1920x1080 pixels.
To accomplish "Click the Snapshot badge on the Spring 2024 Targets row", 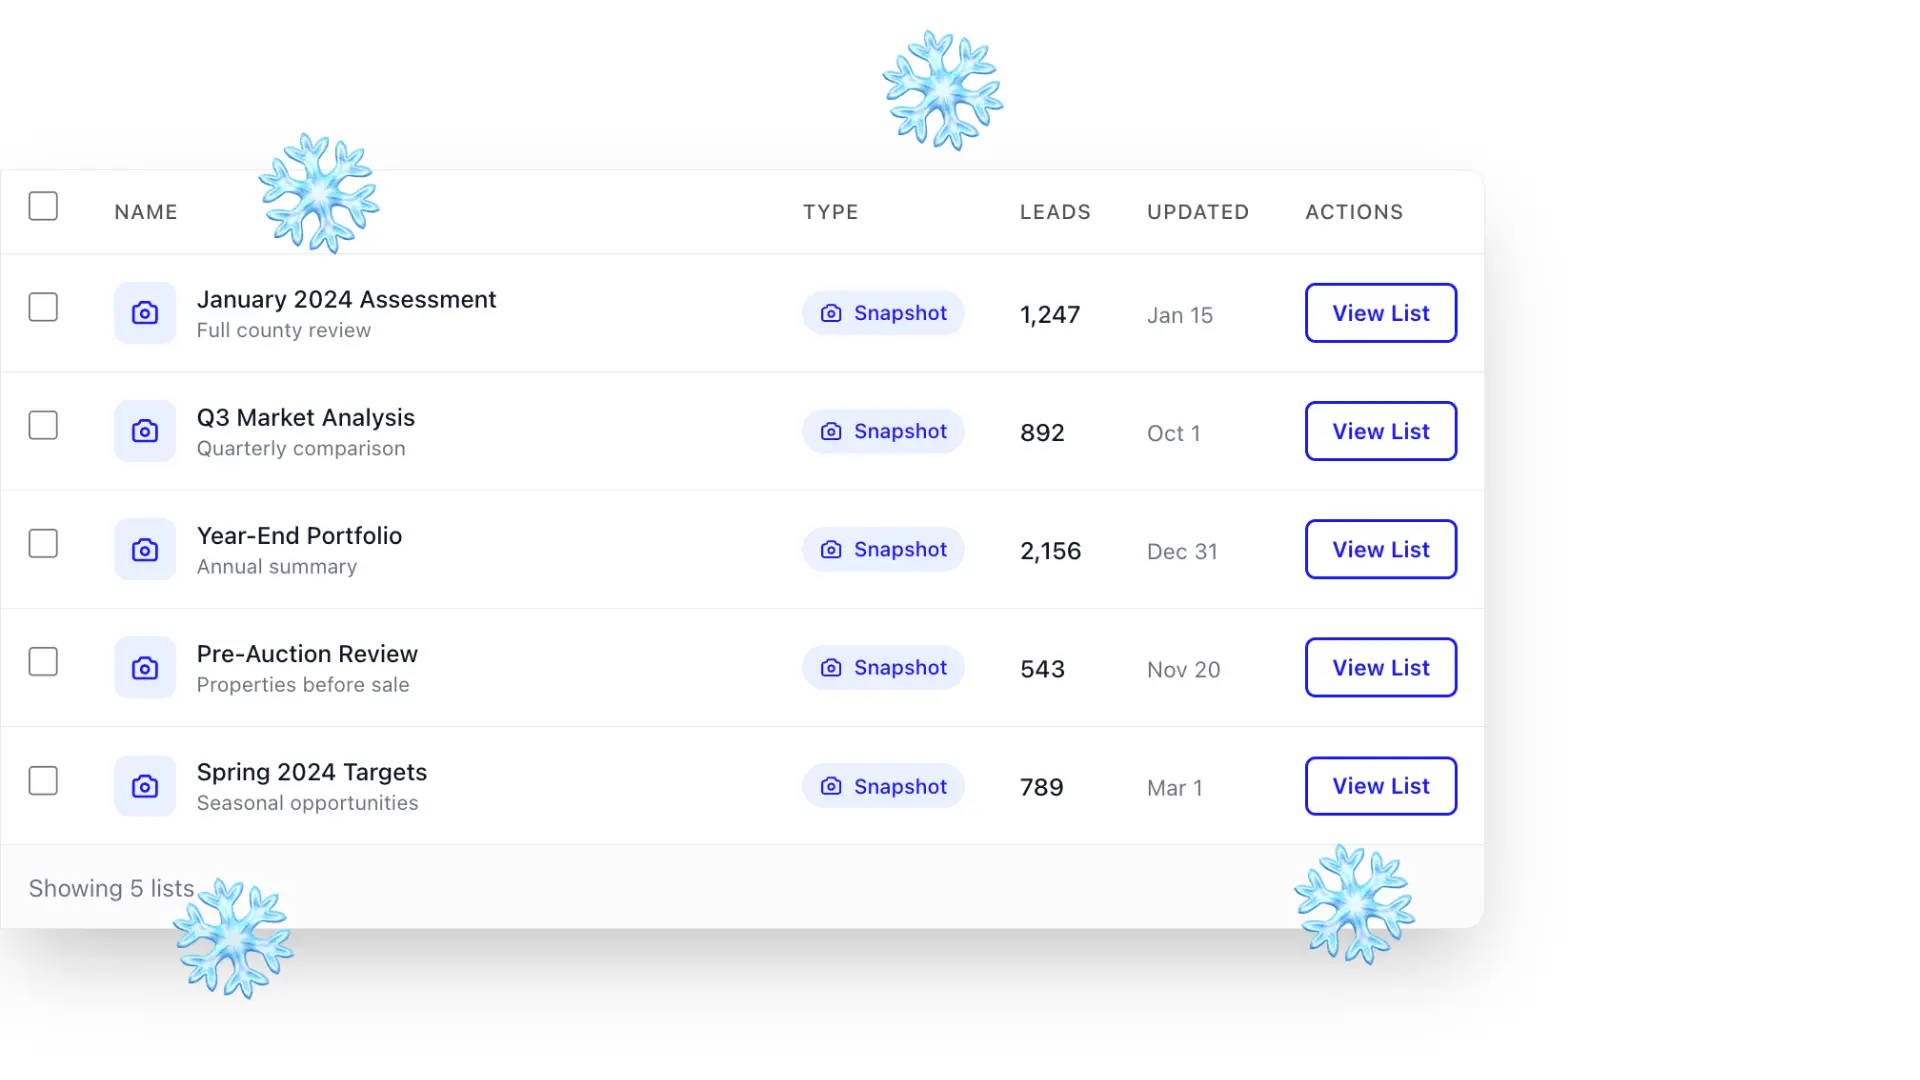I will click(x=883, y=786).
